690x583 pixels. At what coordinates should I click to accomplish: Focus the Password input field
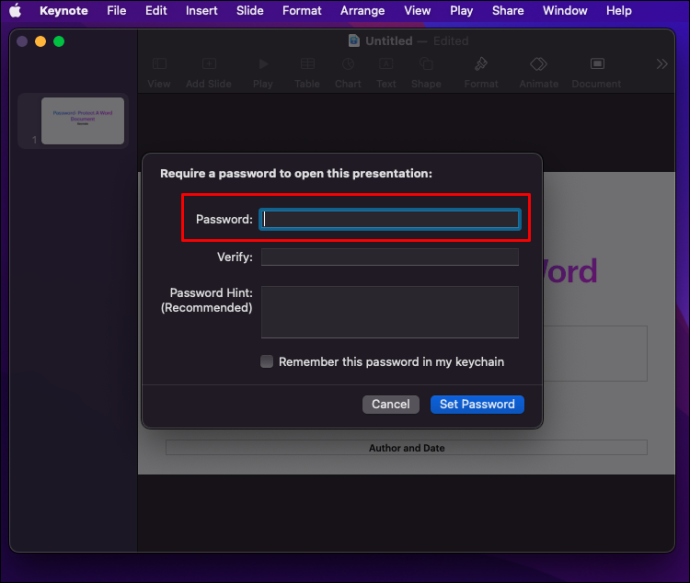pyautogui.click(x=390, y=219)
